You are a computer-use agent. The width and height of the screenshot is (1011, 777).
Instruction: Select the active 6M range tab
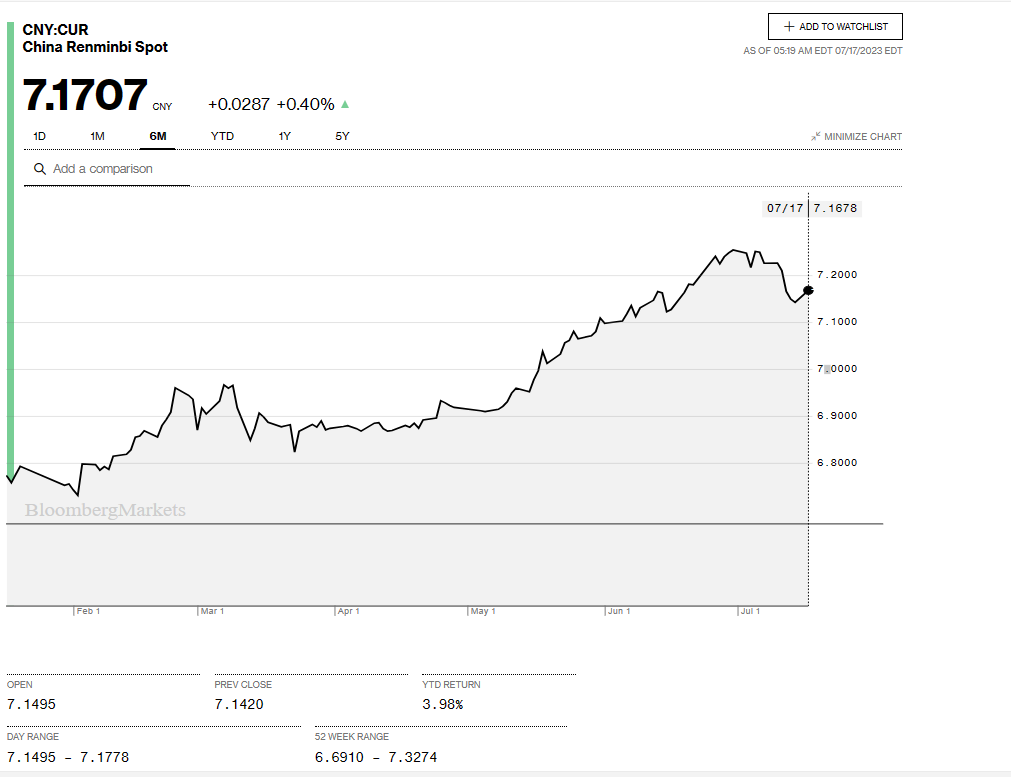[158, 136]
